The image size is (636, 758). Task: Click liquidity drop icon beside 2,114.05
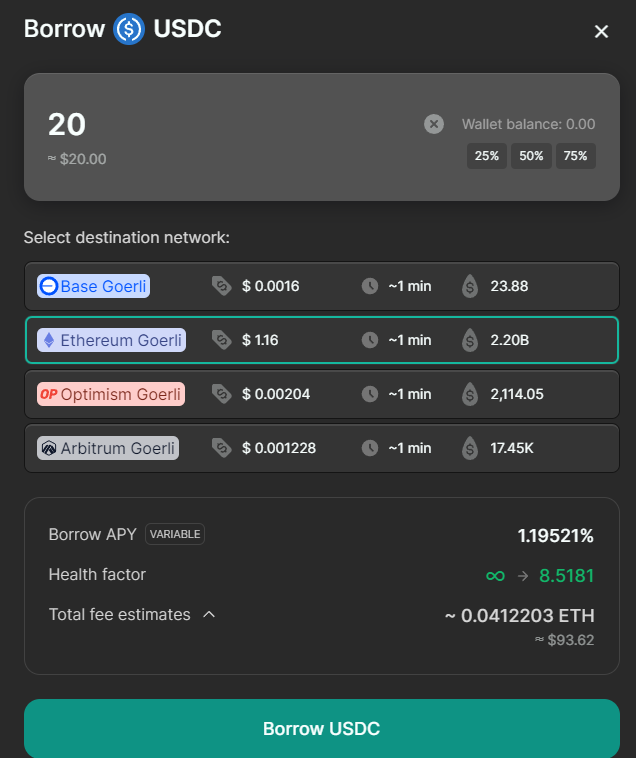(470, 394)
